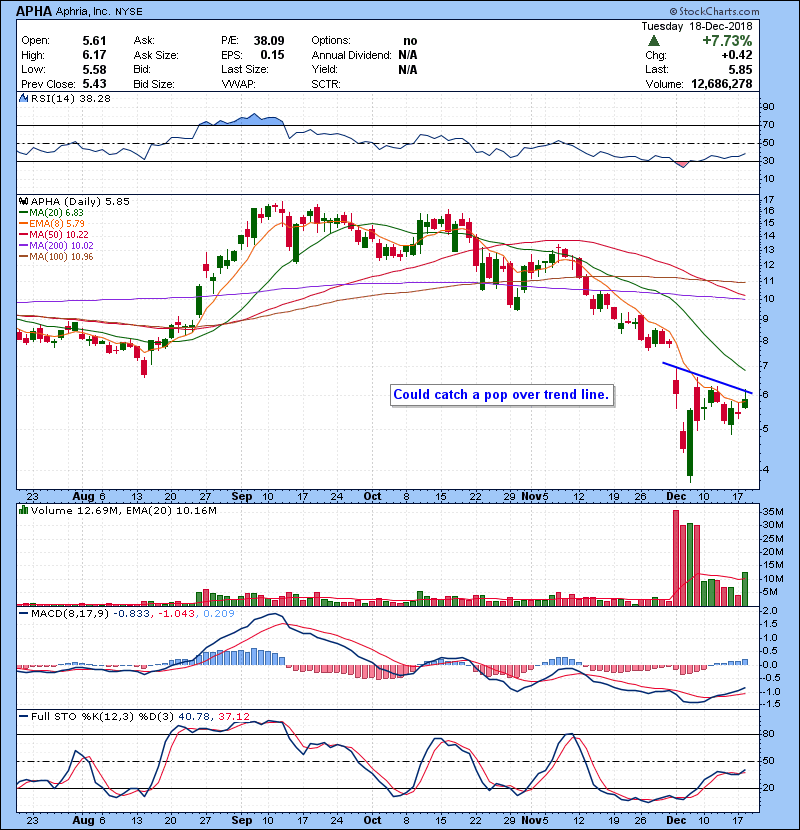This screenshot has width=800, height=830.
Task: Click the candlestick icon beside APHA (Daily)
Action: 23,202
